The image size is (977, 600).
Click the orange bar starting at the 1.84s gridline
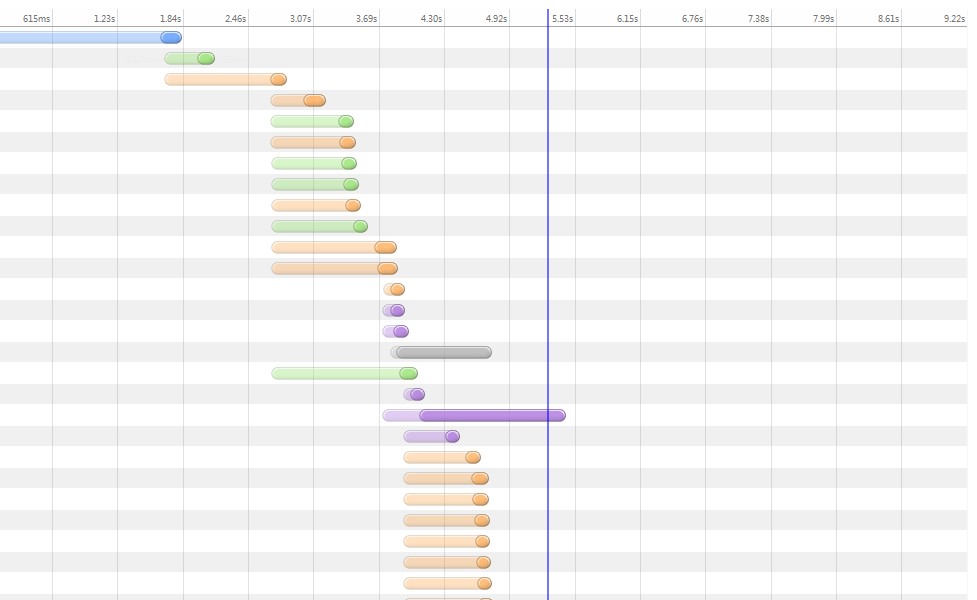226,80
